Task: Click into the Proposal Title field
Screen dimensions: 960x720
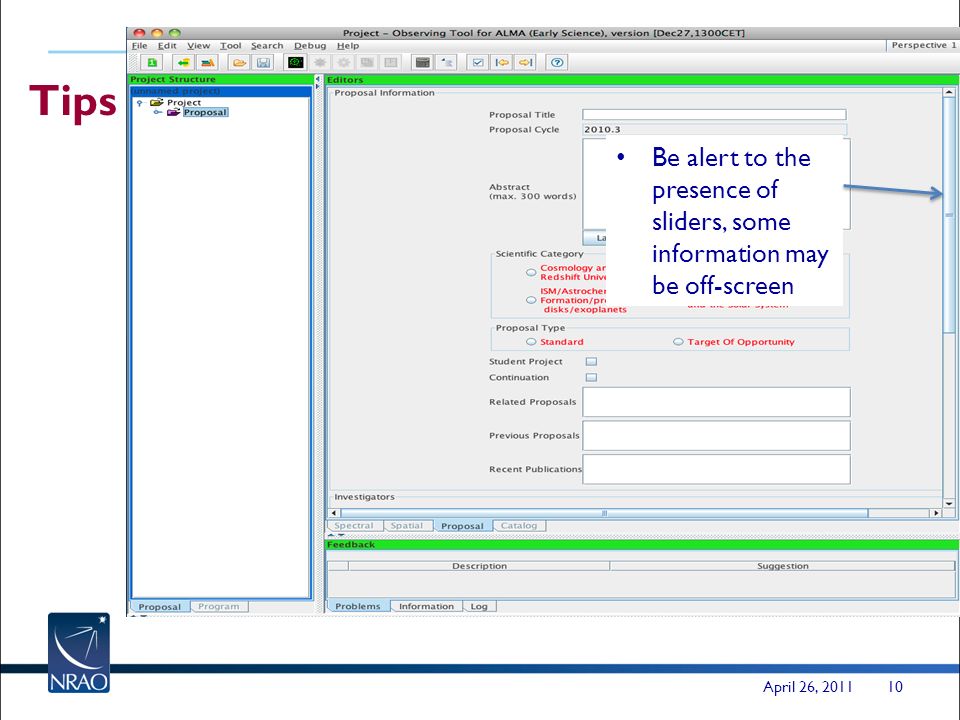Action: point(714,114)
